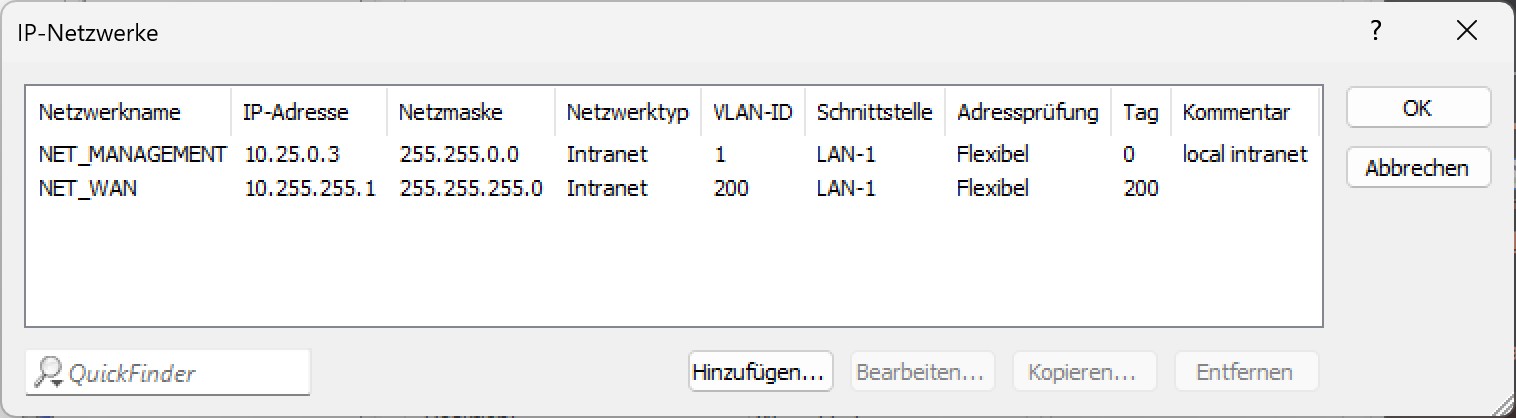Click the help question mark icon
1516x418 pixels.
click(1376, 32)
